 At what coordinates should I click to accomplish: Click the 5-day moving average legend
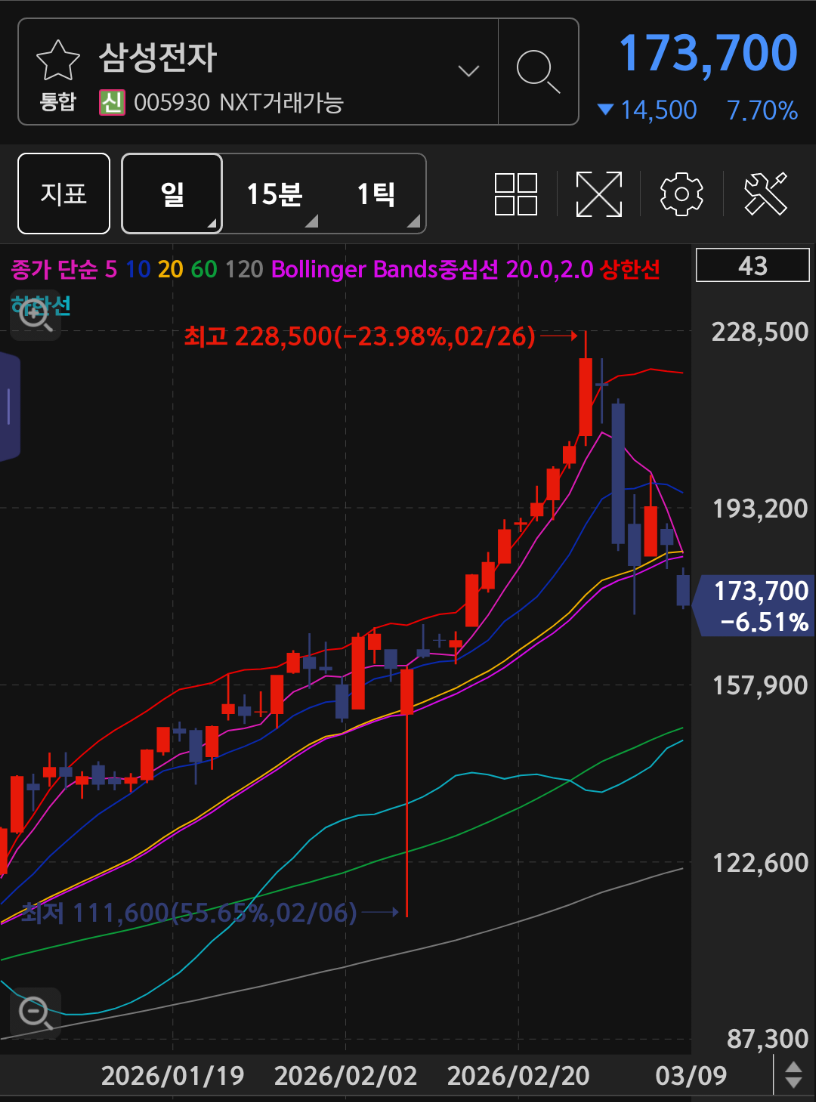coord(111,269)
